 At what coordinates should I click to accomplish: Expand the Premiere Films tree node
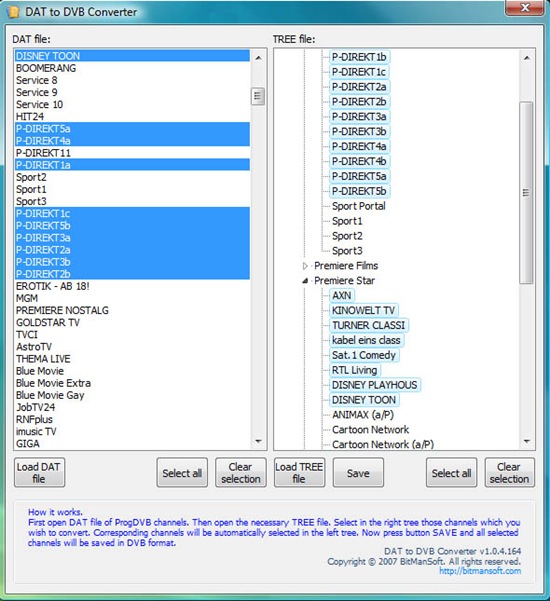305,266
